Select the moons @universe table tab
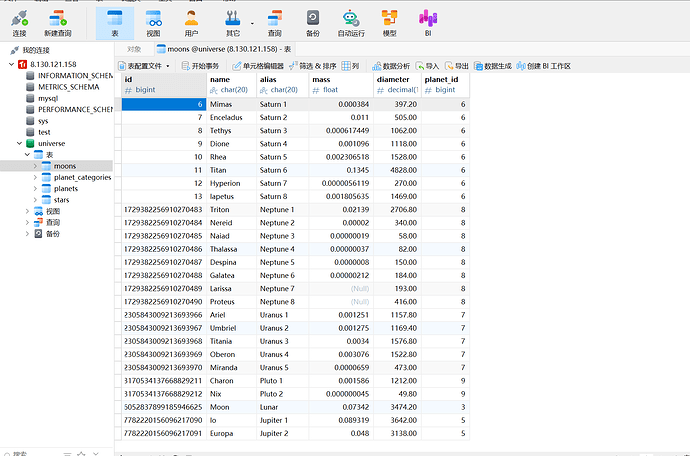 click(224, 49)
